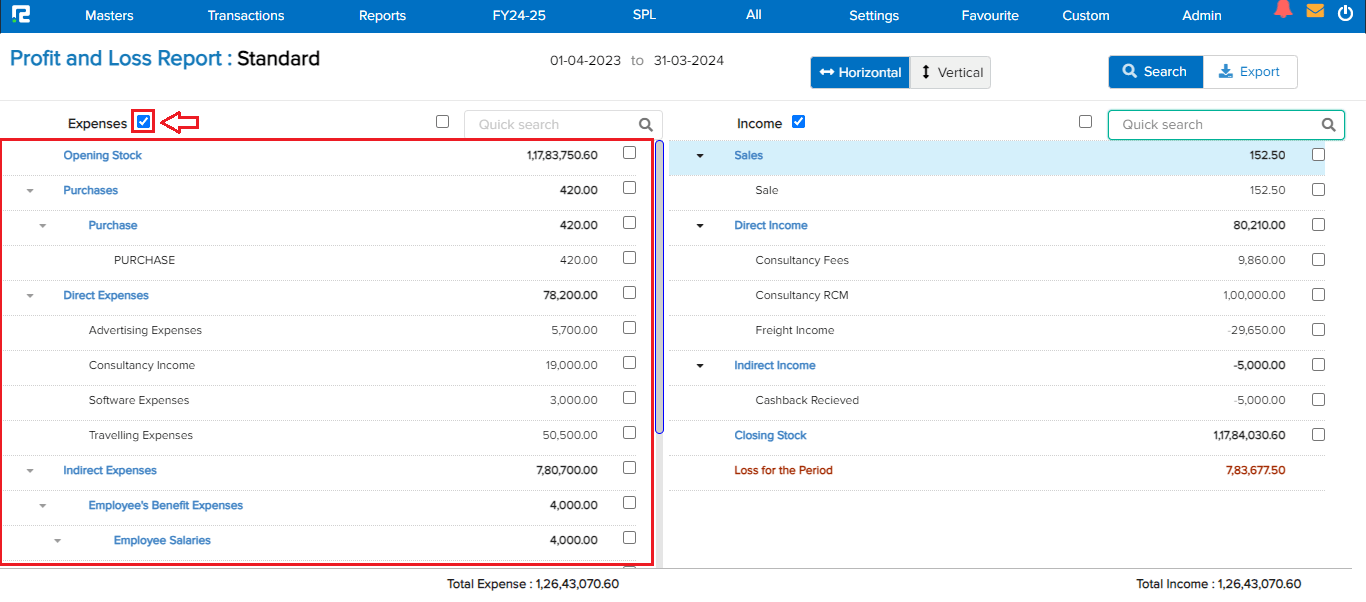The width and height of the screenshot is (1366, 602).
Task: Switch to Vertical layout view
Action: coord(951,72)
